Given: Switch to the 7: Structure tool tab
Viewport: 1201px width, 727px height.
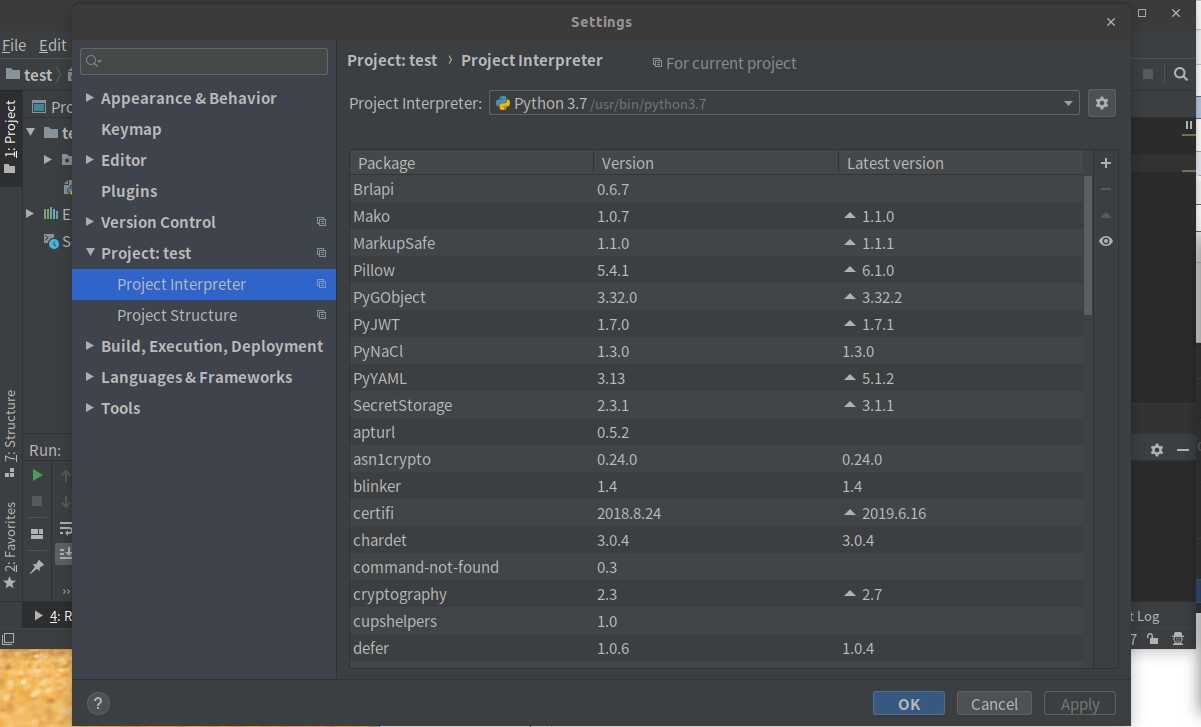Looking at the screenshot, I should 10,433.
